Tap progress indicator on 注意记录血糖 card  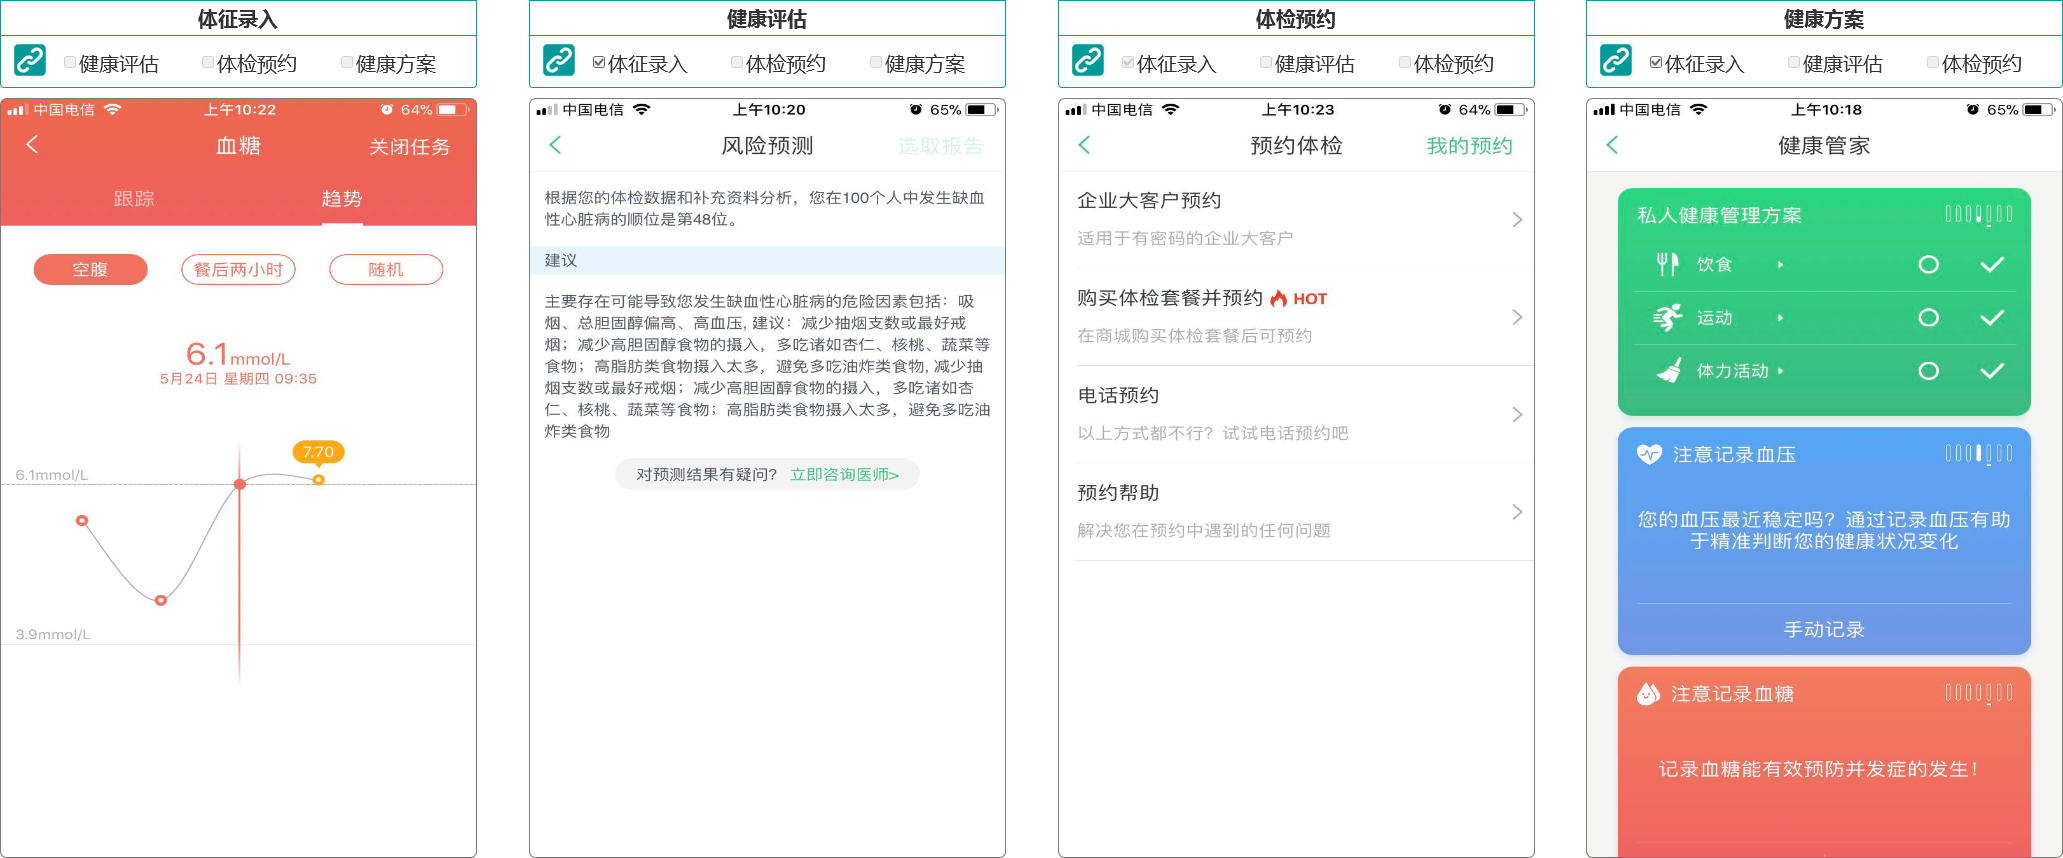[1979, 693]
